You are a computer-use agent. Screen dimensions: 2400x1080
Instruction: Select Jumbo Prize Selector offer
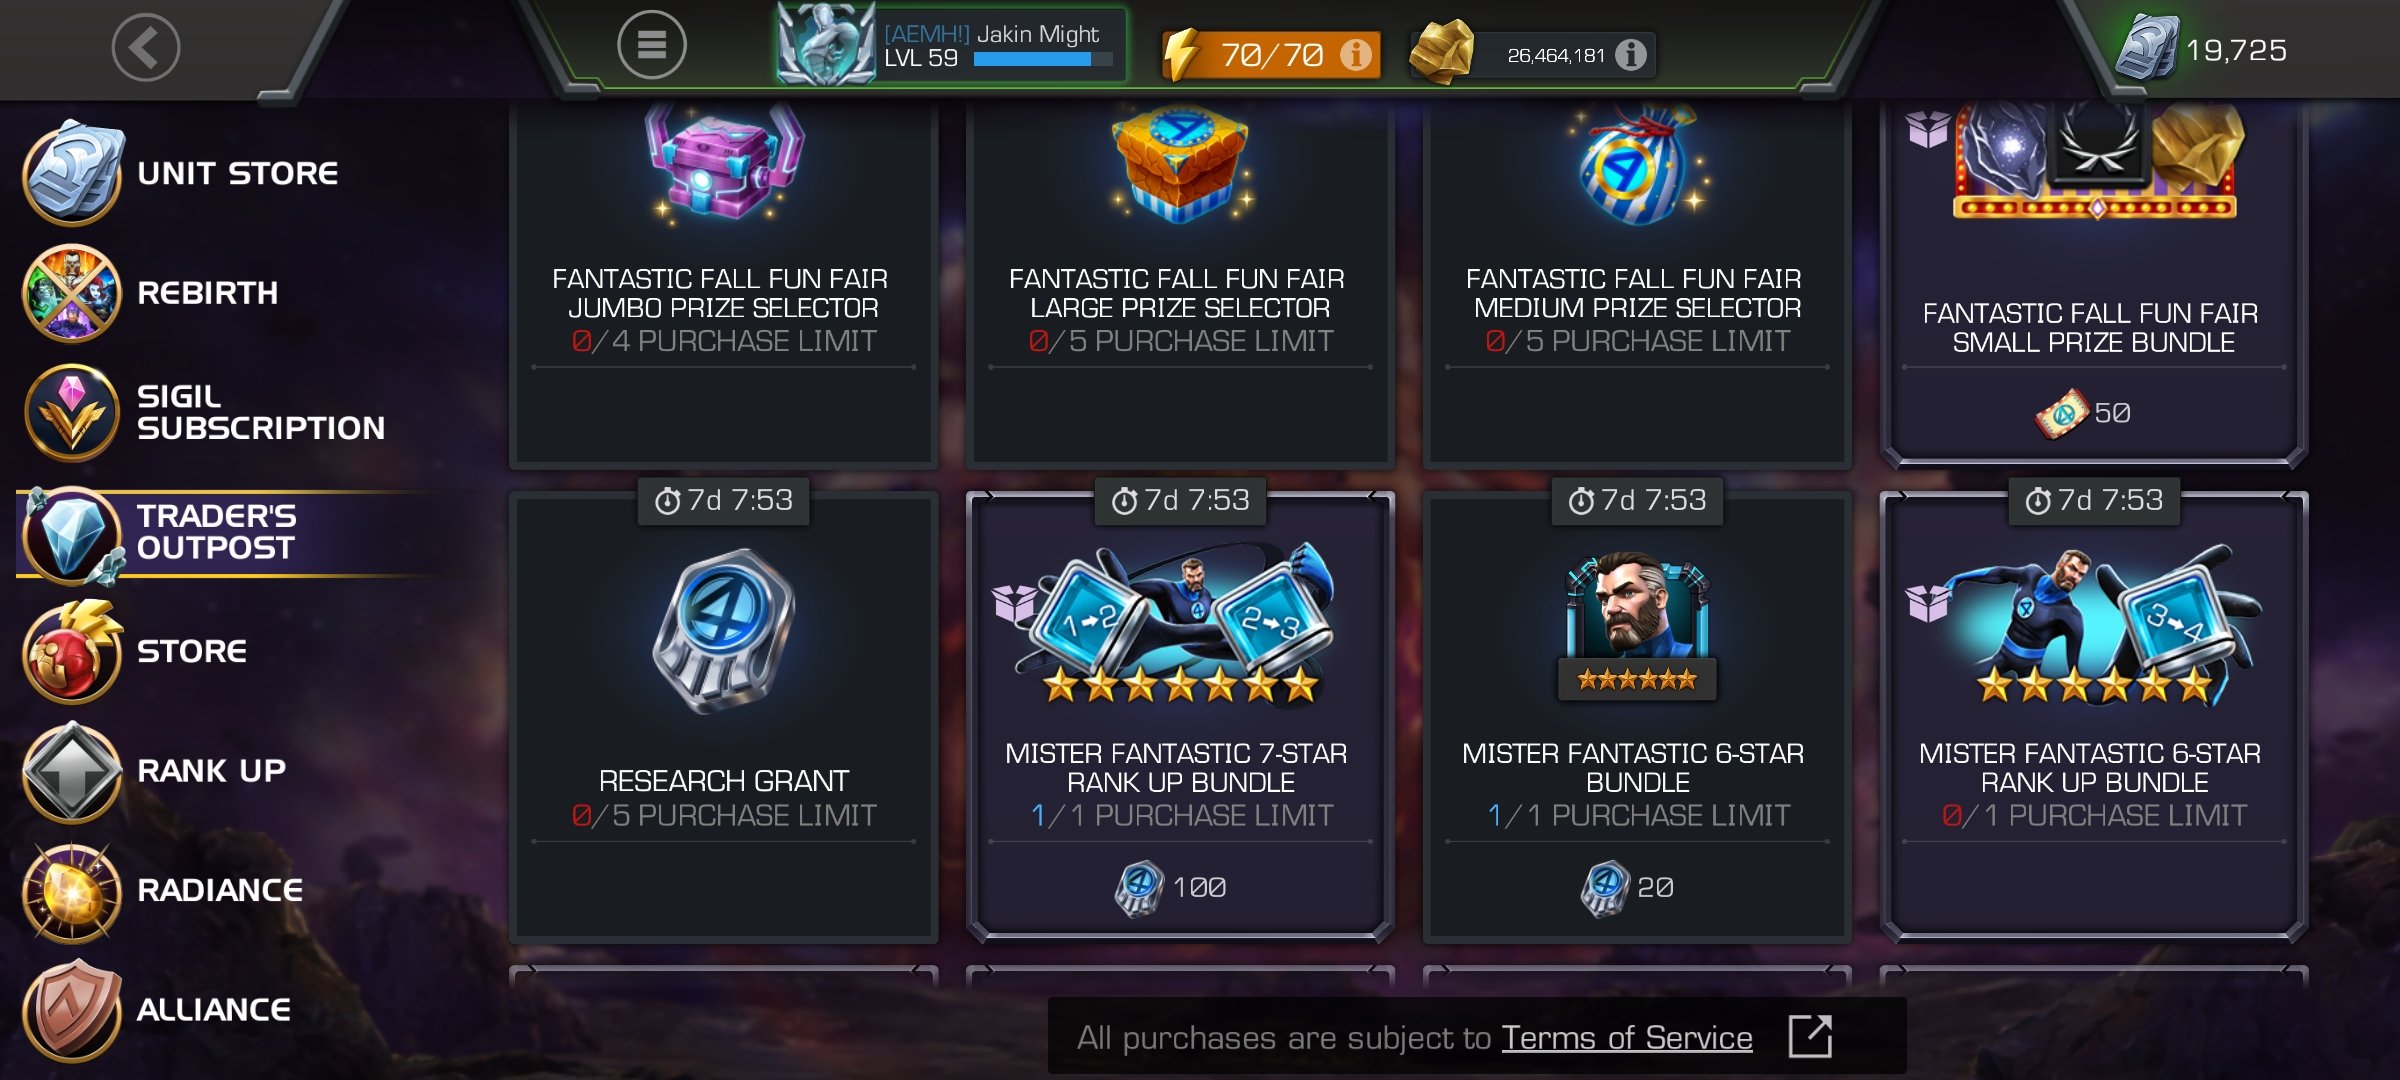(724, 283)
